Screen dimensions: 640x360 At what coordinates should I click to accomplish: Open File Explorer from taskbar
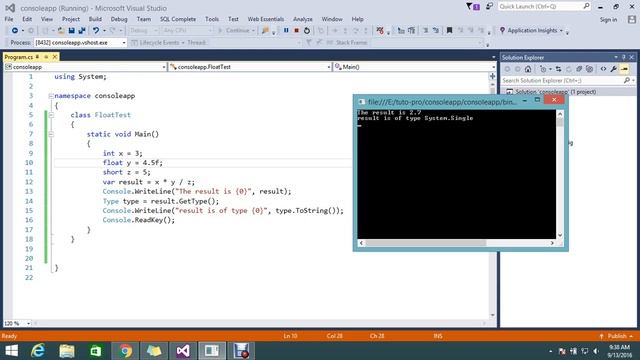coord(67,351)
